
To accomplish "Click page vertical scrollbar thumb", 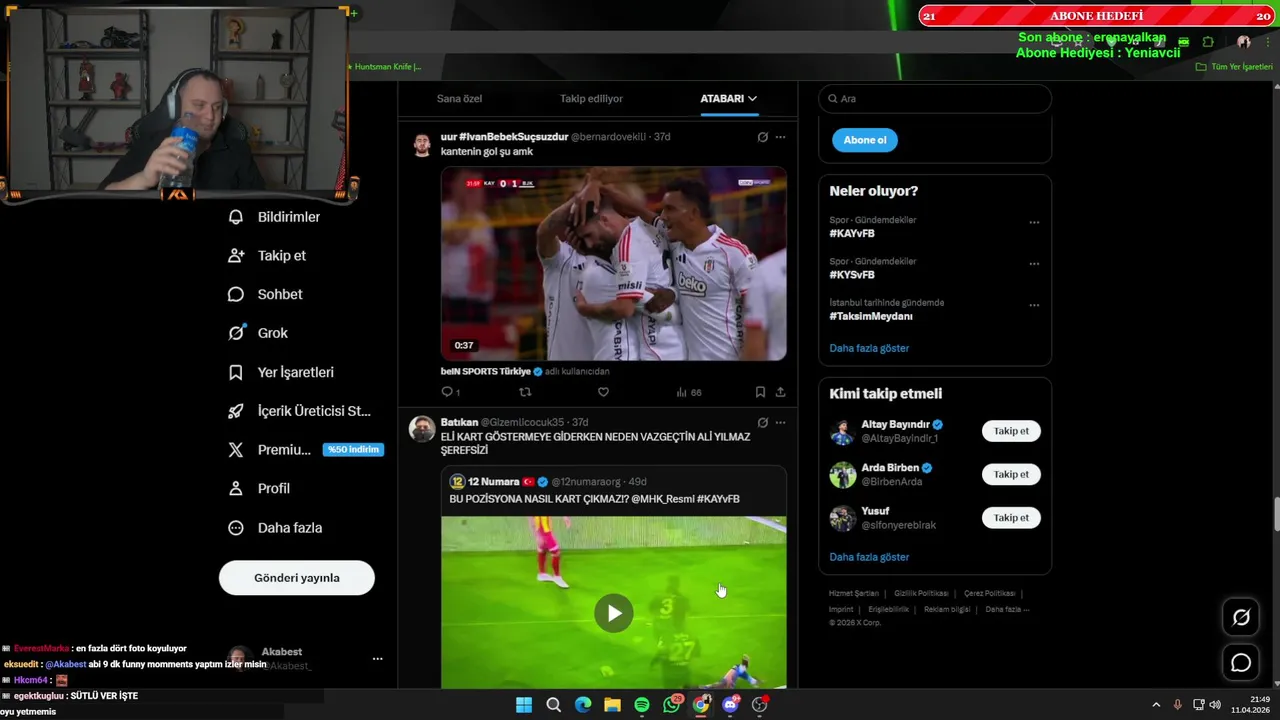I will click(x=1276, y=514).
